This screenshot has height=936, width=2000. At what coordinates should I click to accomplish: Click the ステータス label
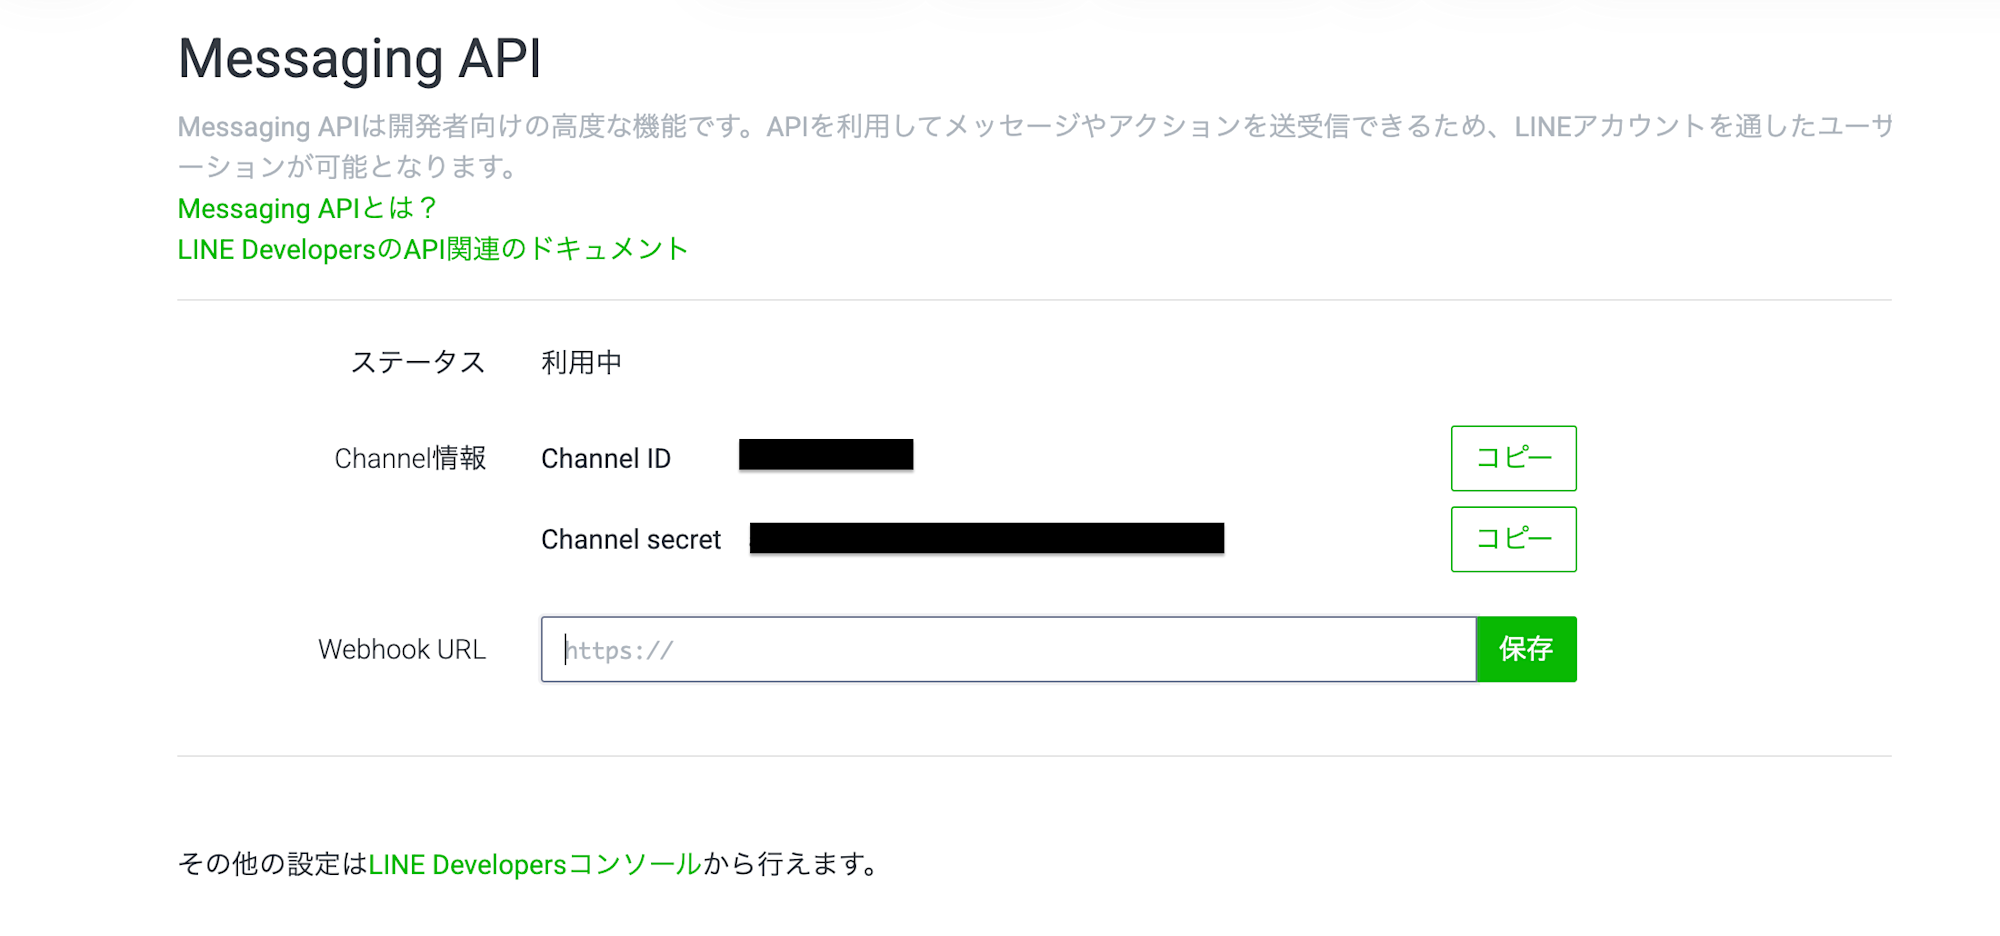[420, 362]
